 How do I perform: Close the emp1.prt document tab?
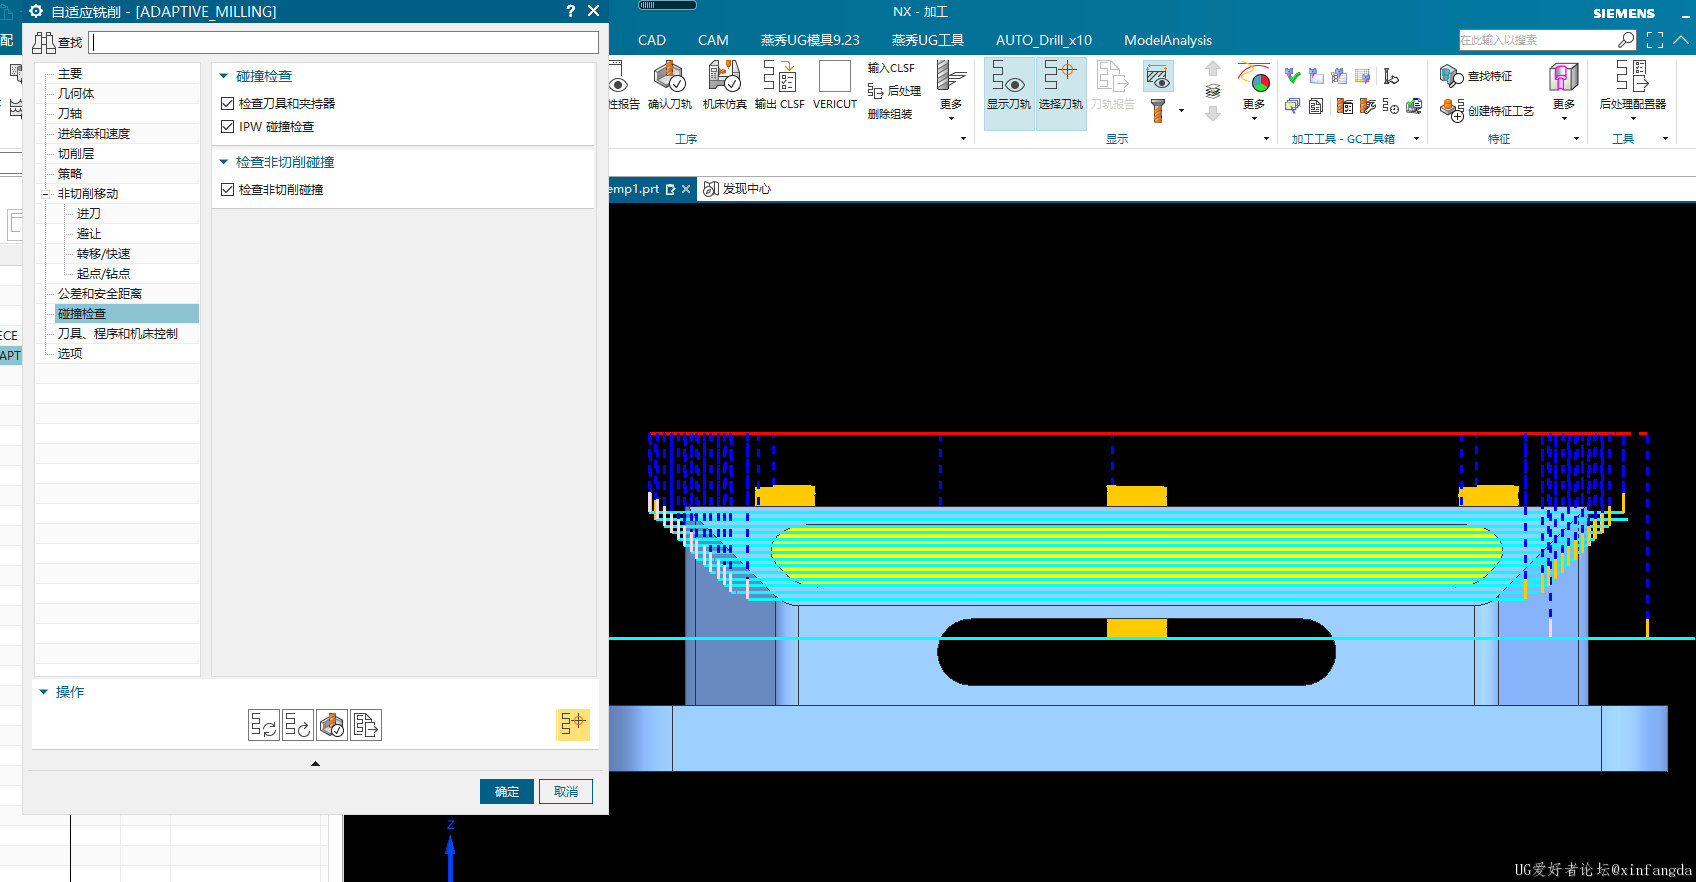tap(686, 189)
